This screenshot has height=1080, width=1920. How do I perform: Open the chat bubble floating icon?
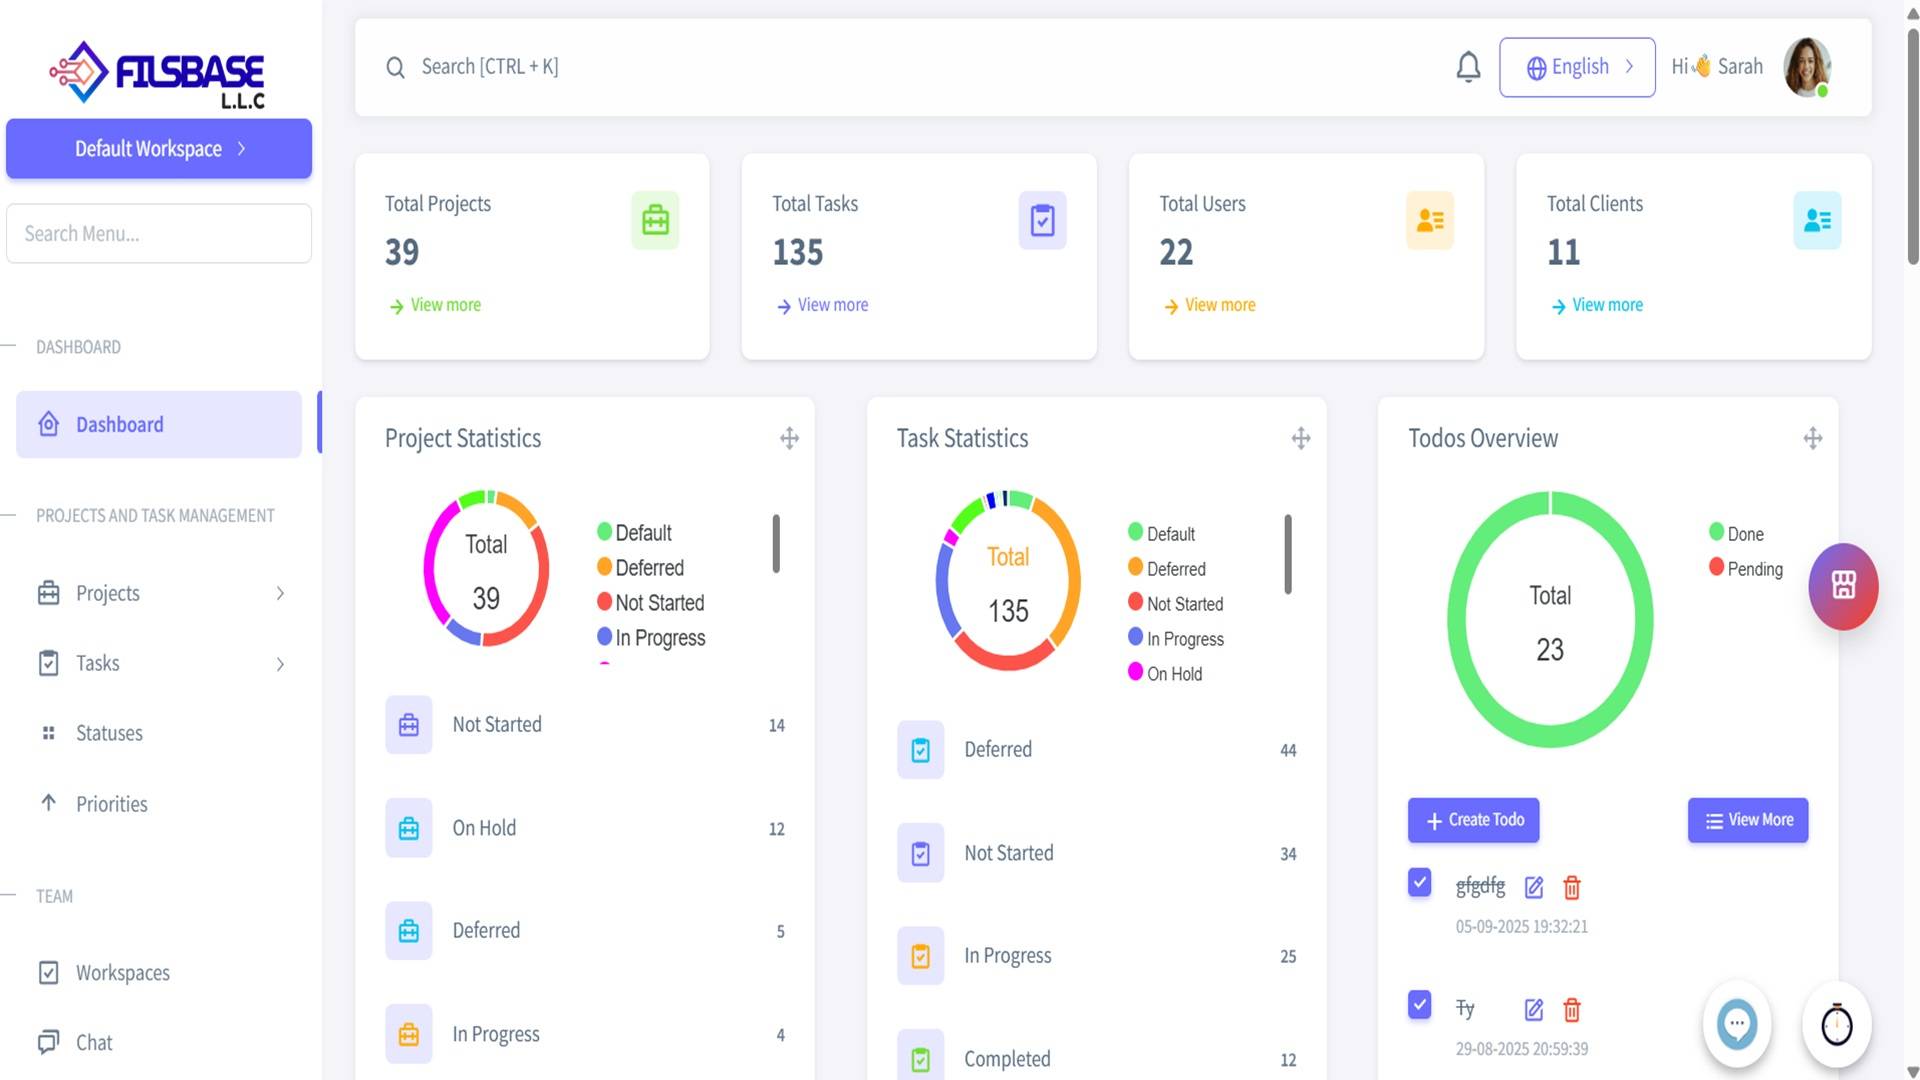pyautogui.click(x=1736, y=1024)
